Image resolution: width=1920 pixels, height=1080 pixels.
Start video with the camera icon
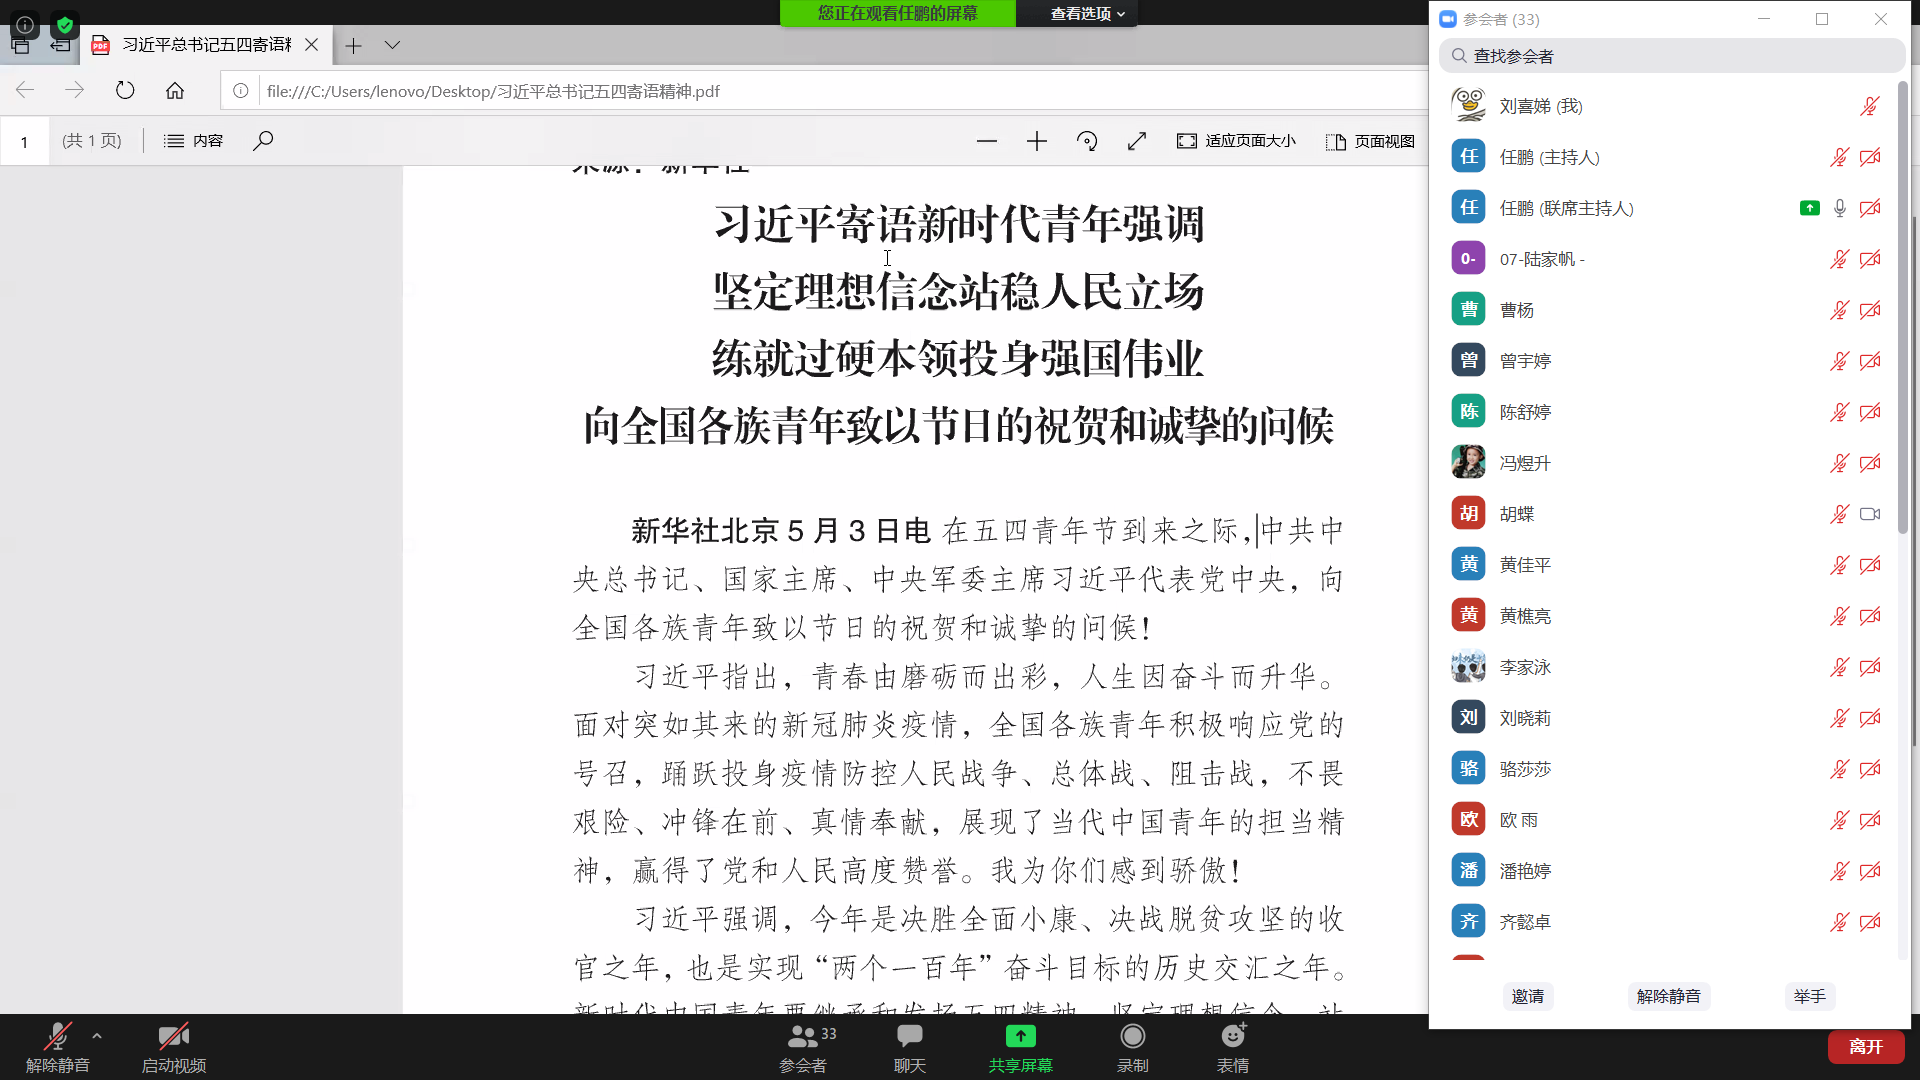point(173,1037)
